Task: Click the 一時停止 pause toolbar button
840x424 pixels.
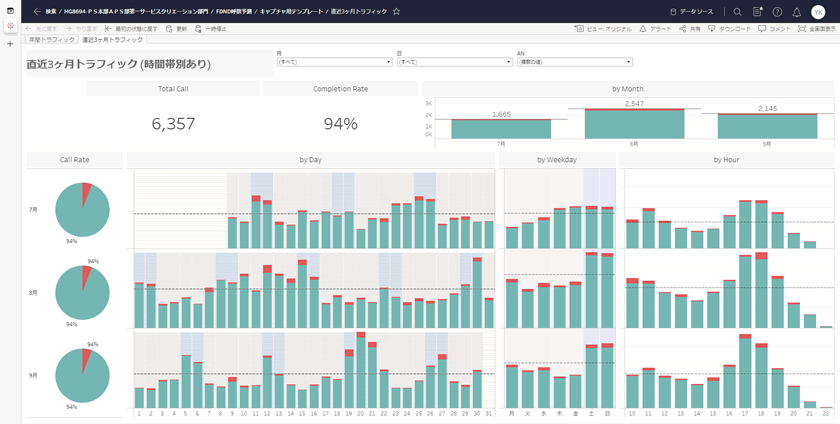Action: point(211,29)
